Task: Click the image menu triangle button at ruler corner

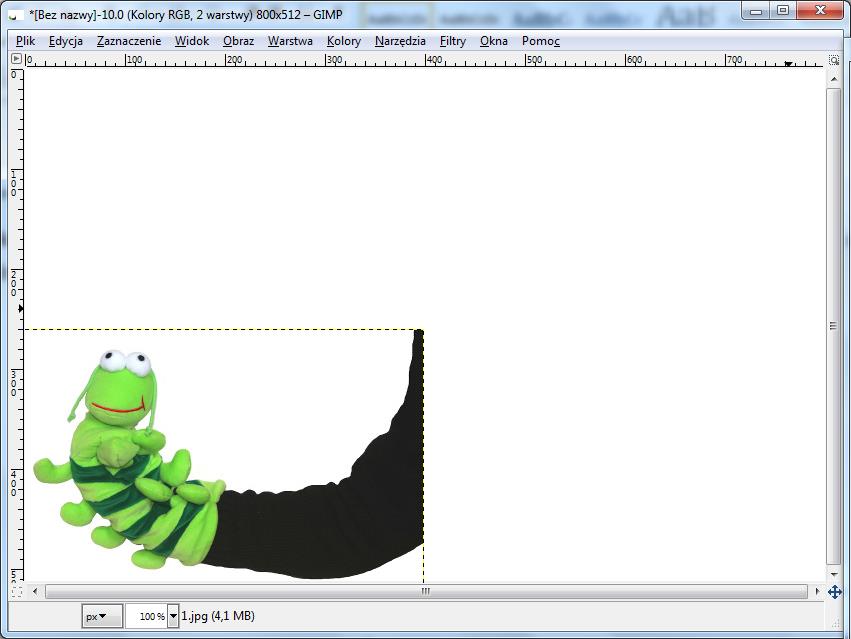Action: click(16, 59)
